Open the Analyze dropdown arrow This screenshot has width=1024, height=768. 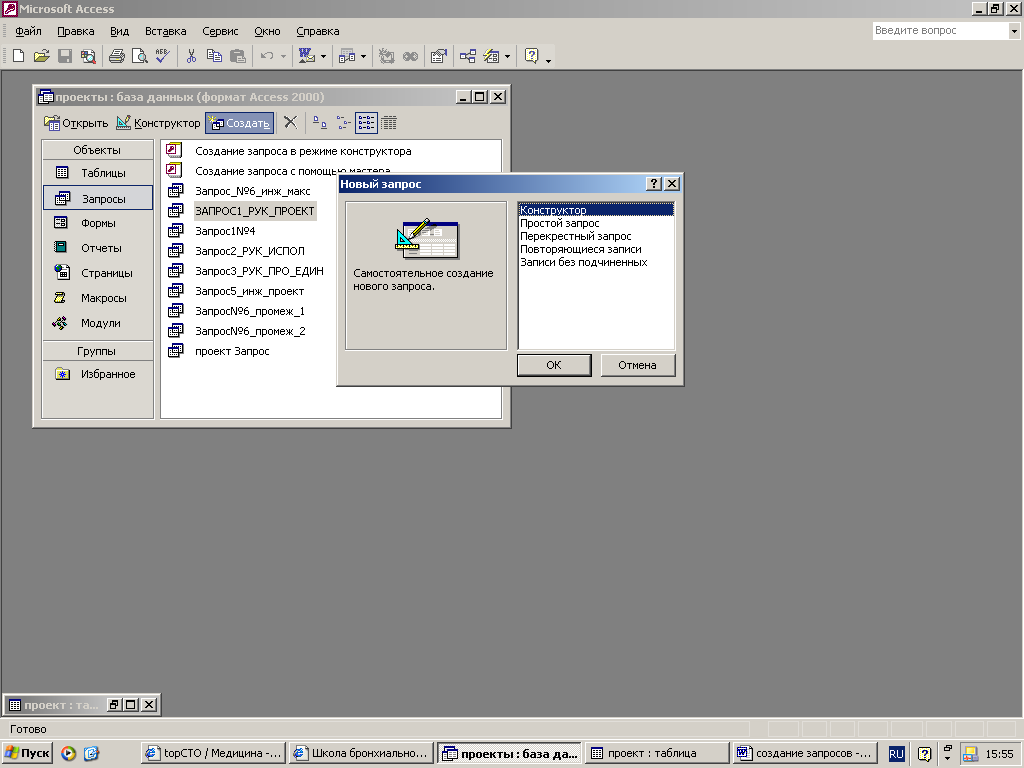click(x=364, y=57)
